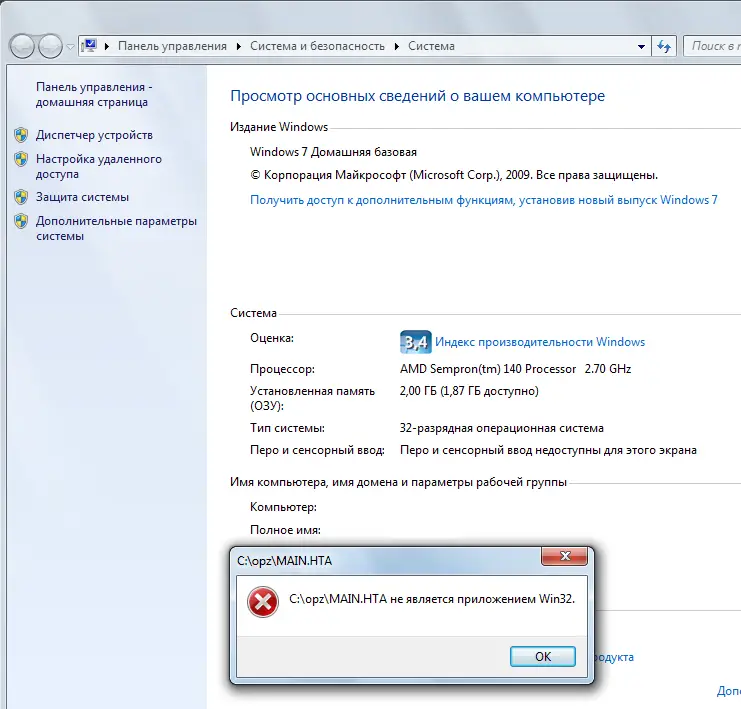Viewport: 741px width, 709px height.
Task: Expand the arrow after Система и безопасность breadcrumb
Action: tap(397, 46)
